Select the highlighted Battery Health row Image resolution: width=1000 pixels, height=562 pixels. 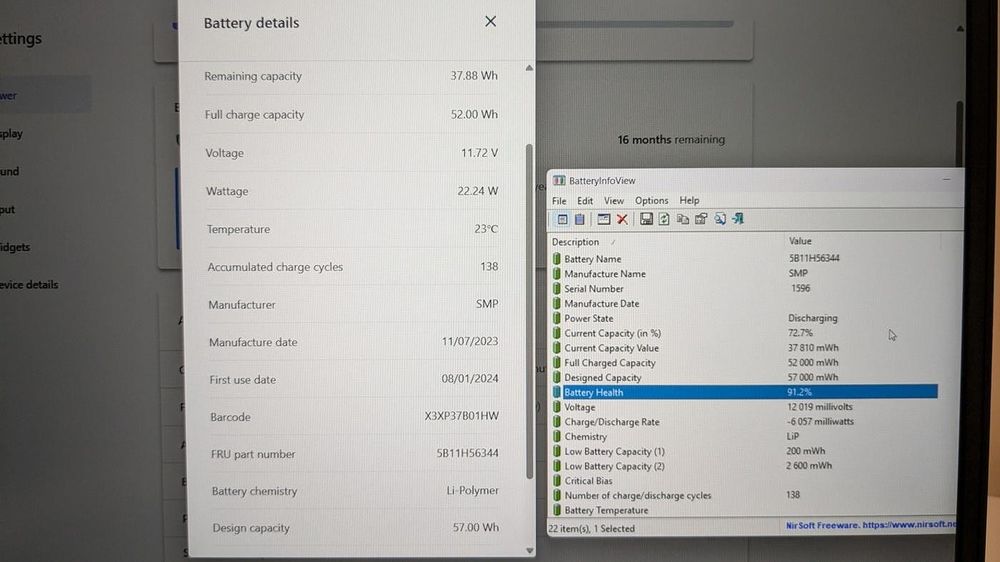pos(744,392)
